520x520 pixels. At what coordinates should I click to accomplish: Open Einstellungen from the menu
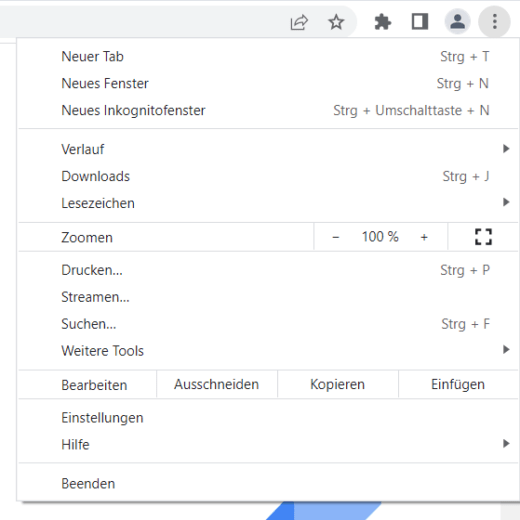(x=268, y=417)
